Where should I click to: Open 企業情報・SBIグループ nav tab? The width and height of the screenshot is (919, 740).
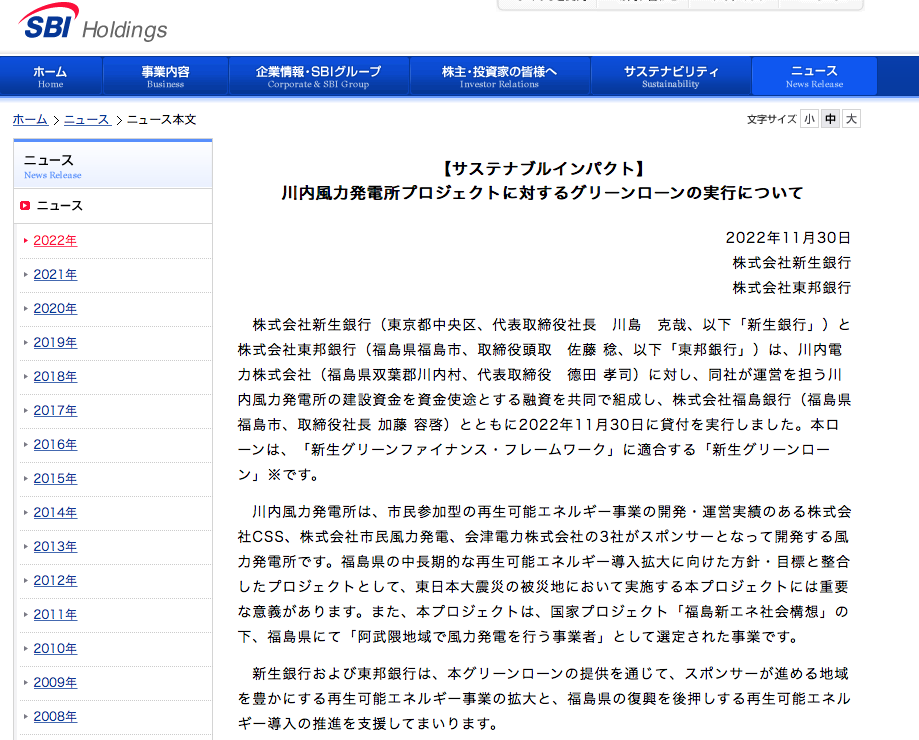(x=318, y=76)
